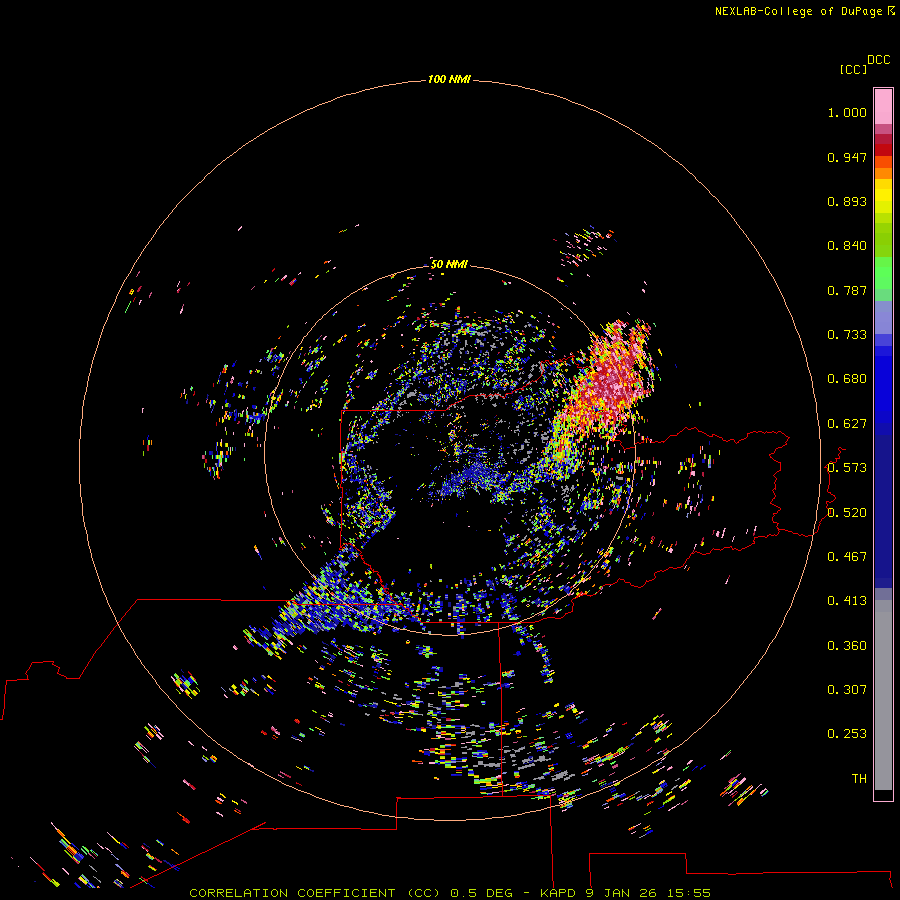The image size is (900, 900).
Task: Click the 0.733 scale value
Action: point(847,335)
